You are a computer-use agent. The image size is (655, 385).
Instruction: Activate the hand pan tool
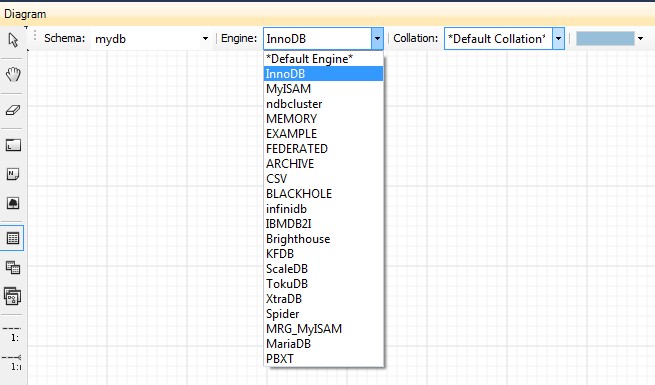click(x=13, y=75)
